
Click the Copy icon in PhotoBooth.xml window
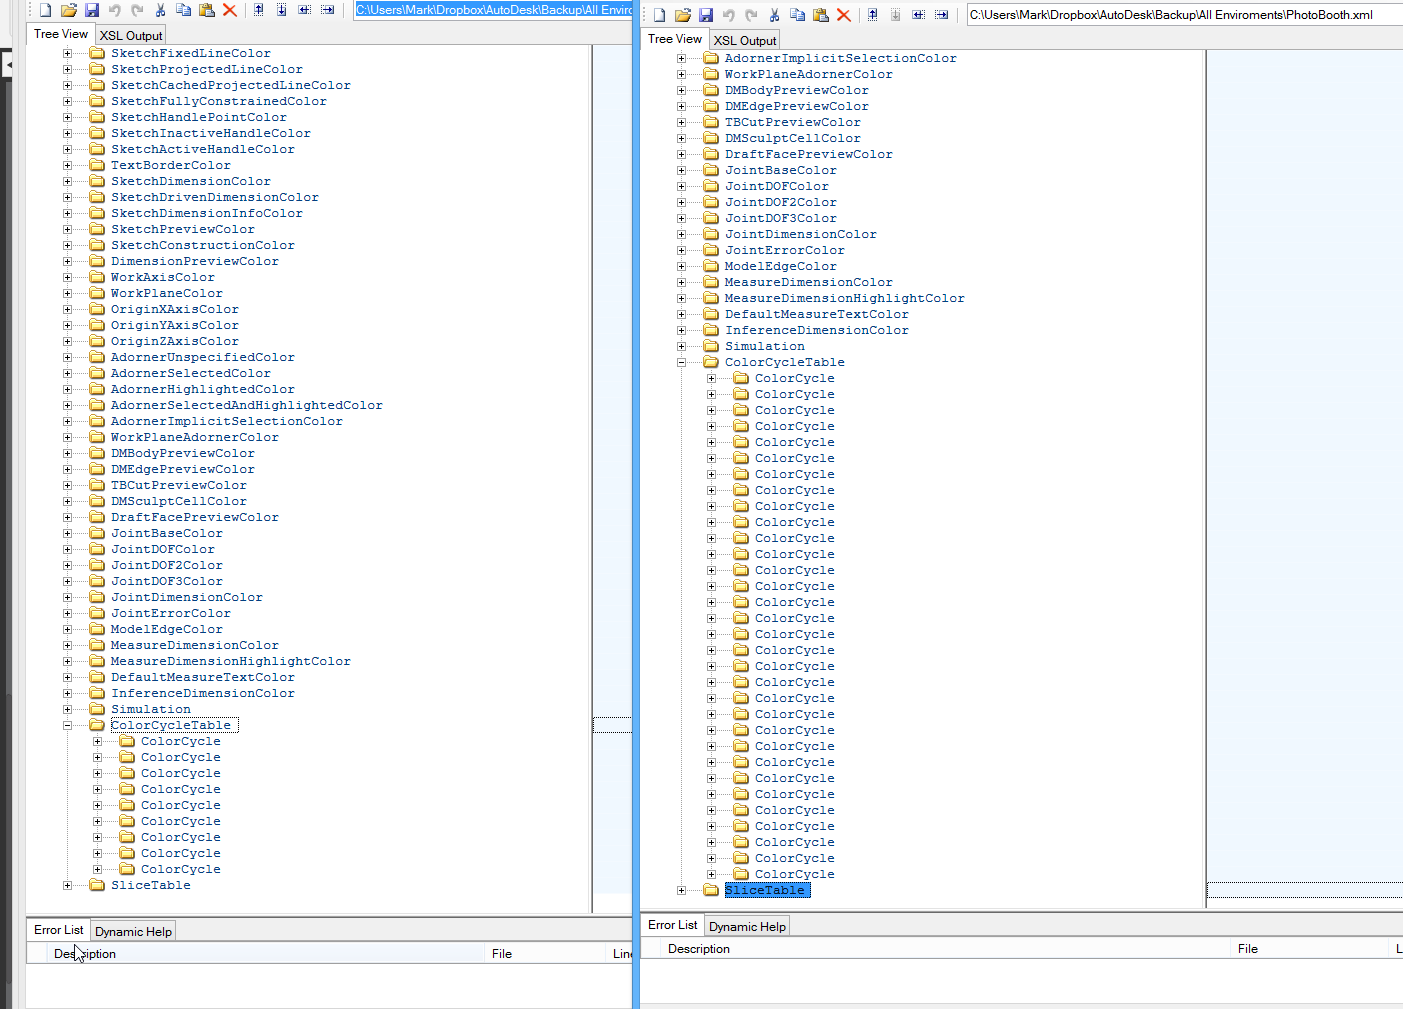(797, 15)
